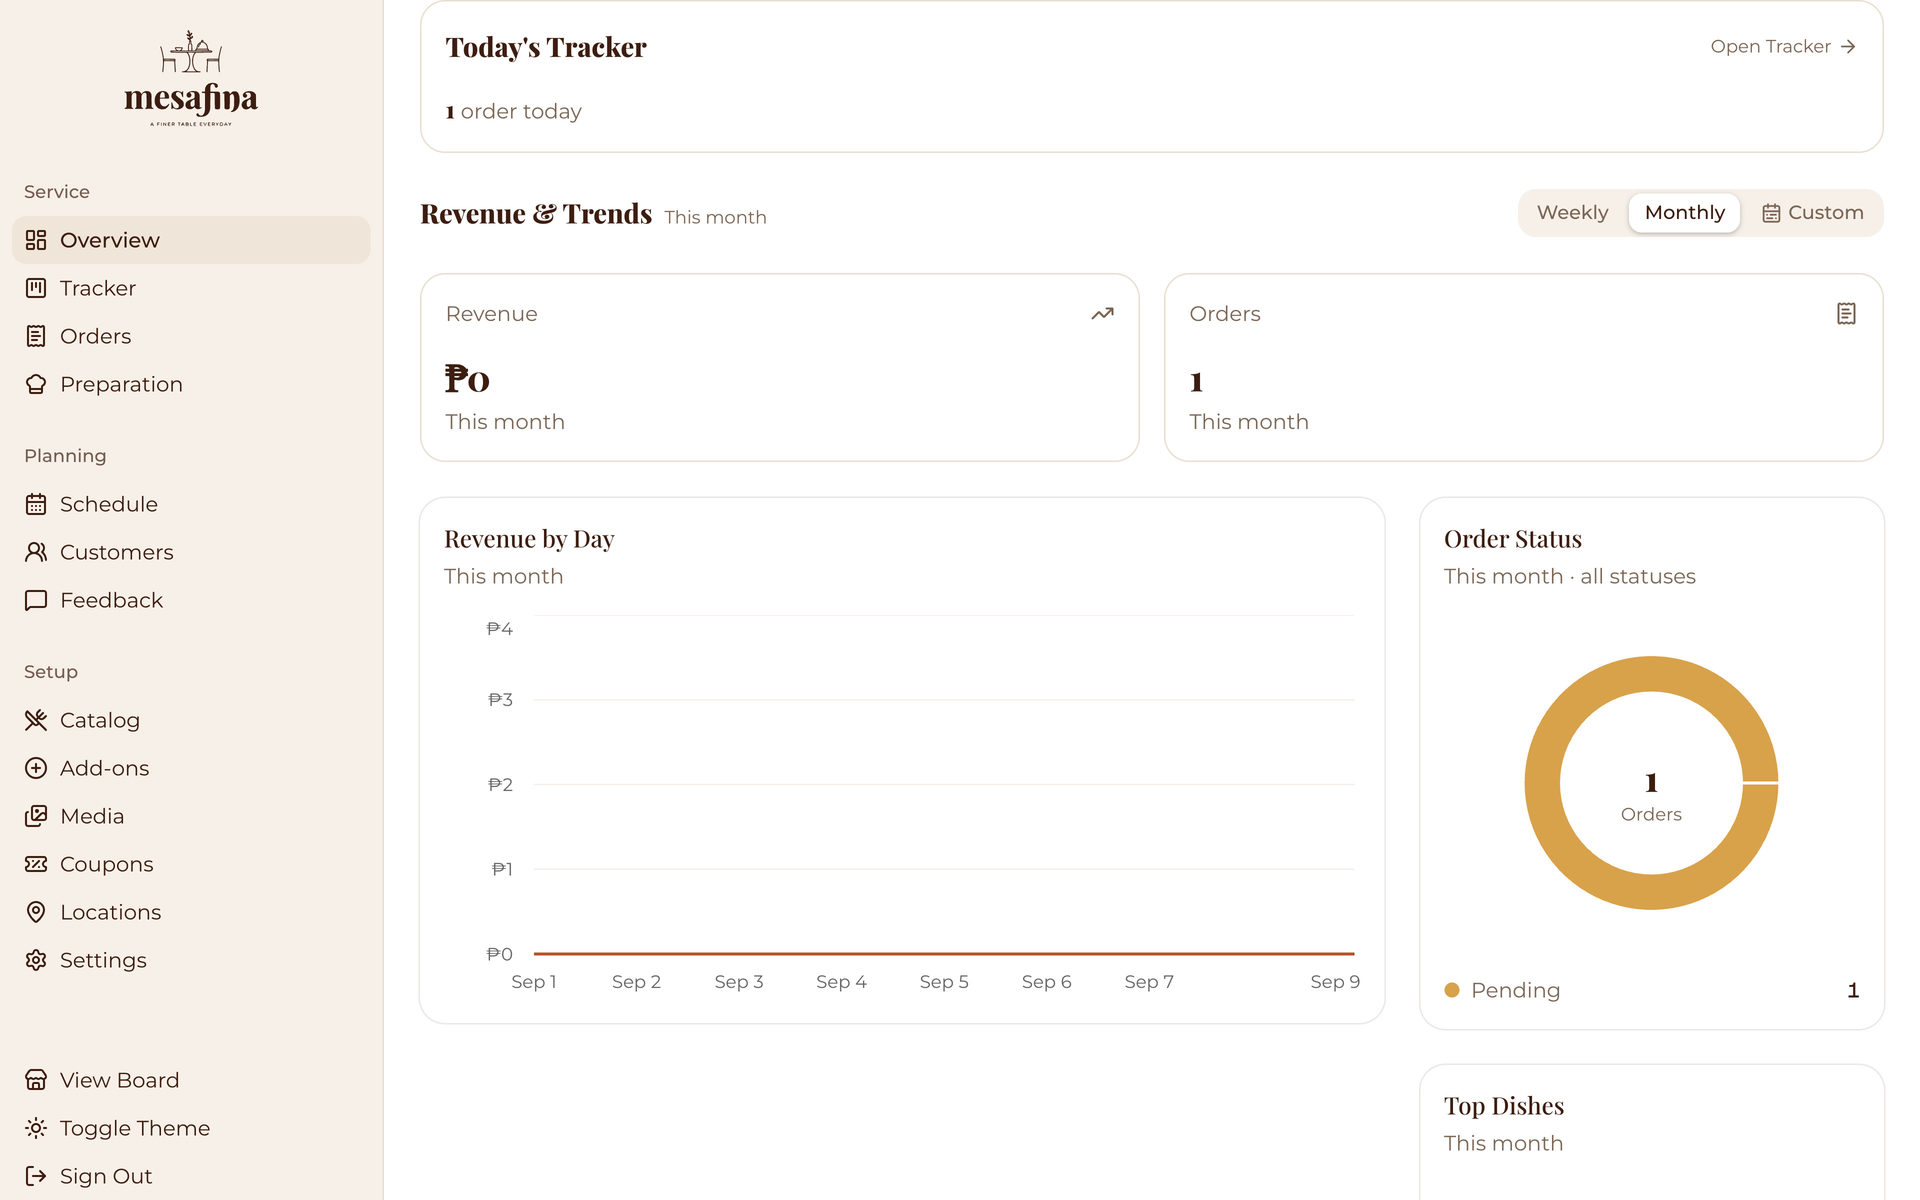This screenshot has width=1920, height=1200.
Task: Navigate to Customers label in sidebar
Action: [117, 552]
